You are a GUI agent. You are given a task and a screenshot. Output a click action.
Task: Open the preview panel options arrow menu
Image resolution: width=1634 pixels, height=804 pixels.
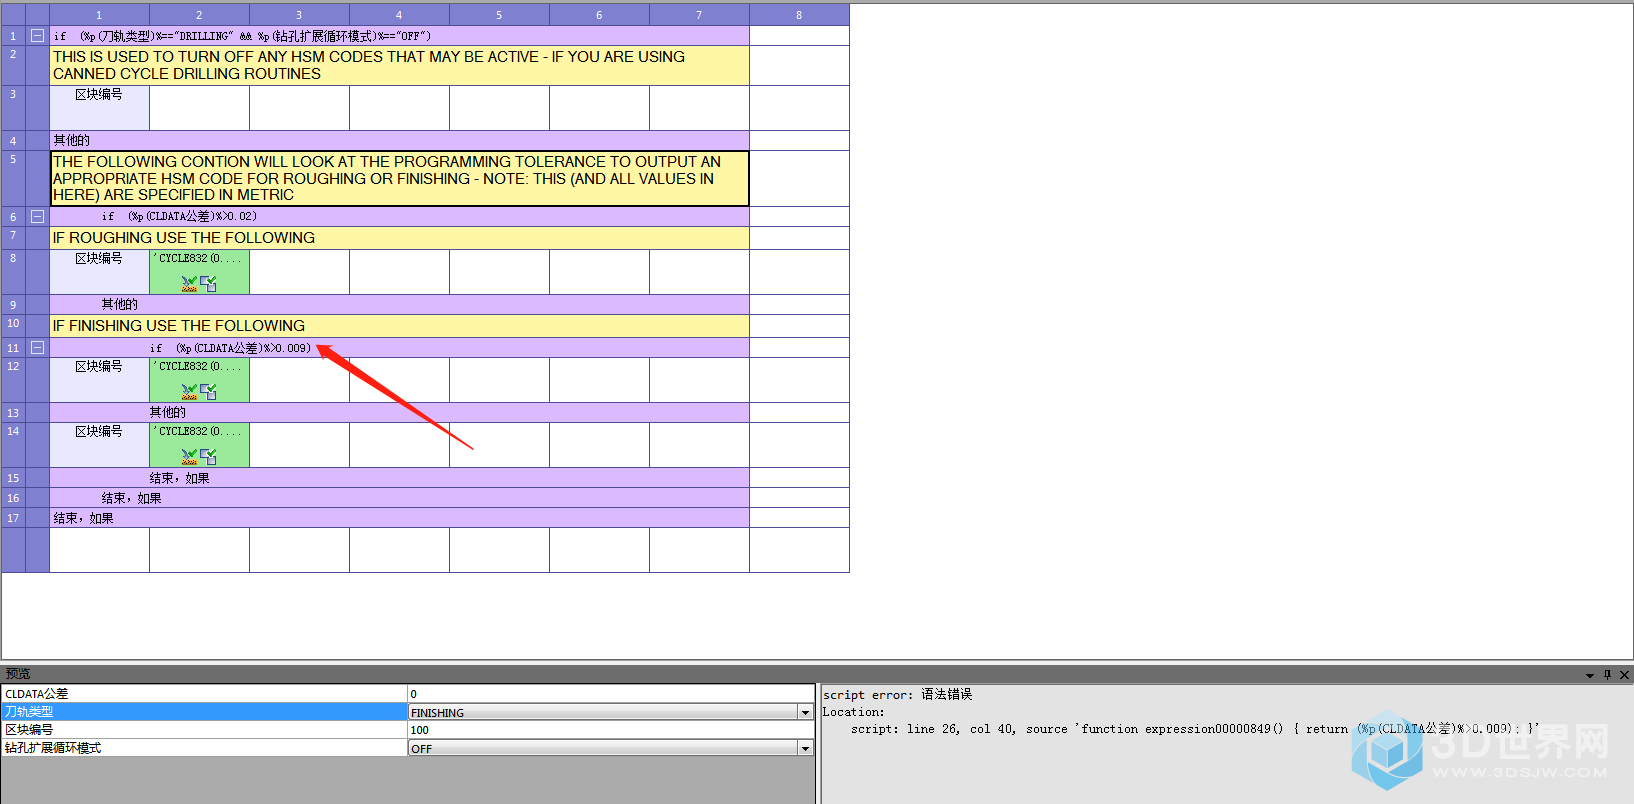[x=1590, y=675]
